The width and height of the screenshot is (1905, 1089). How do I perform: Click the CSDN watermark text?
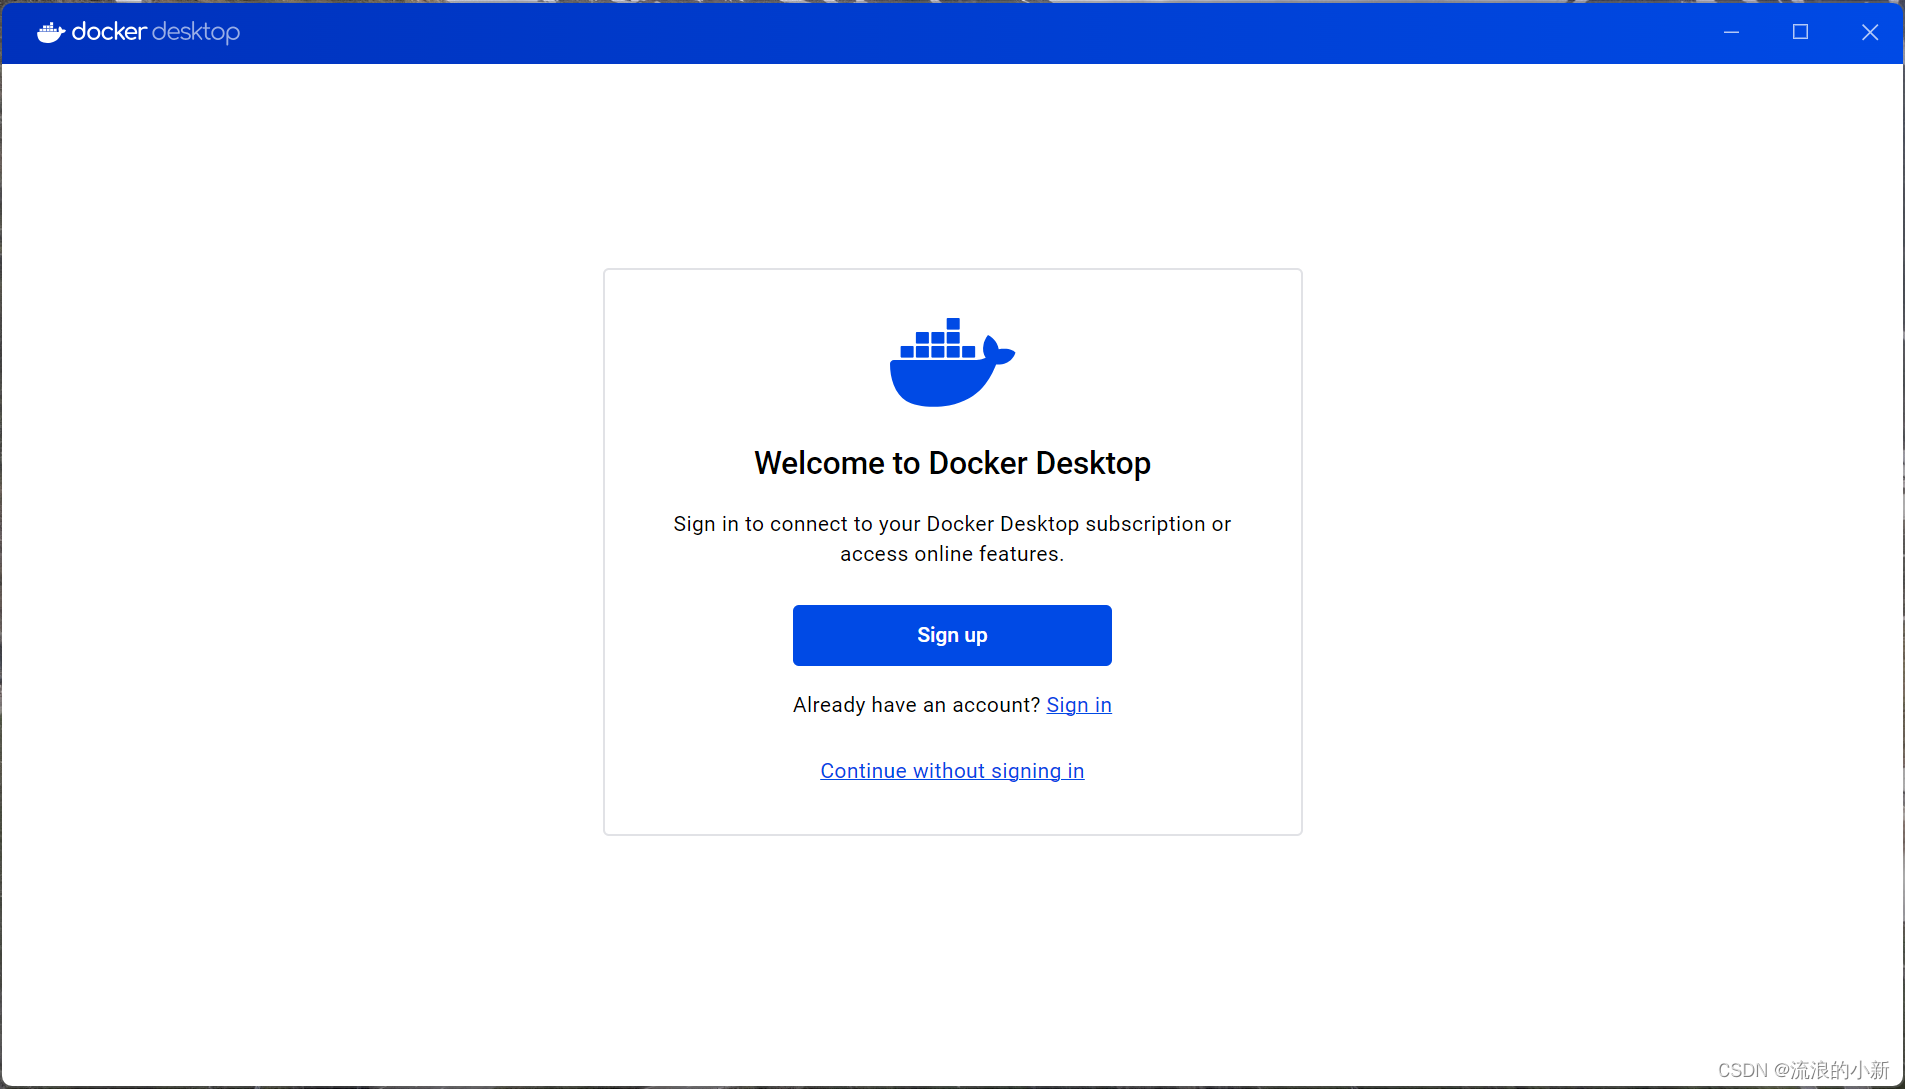(1802, 1070)
